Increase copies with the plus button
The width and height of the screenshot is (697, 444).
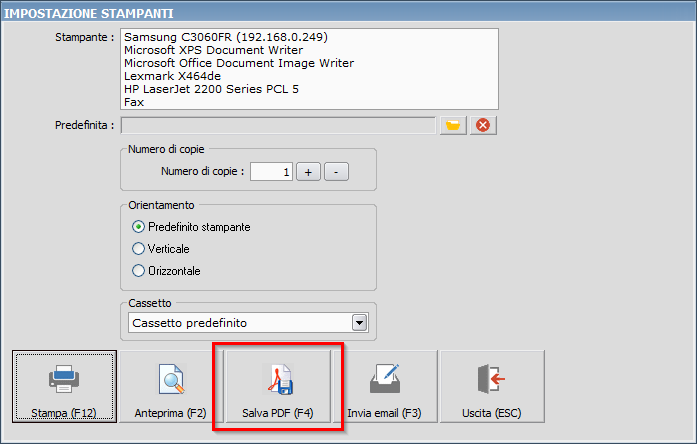coord(308,172)
